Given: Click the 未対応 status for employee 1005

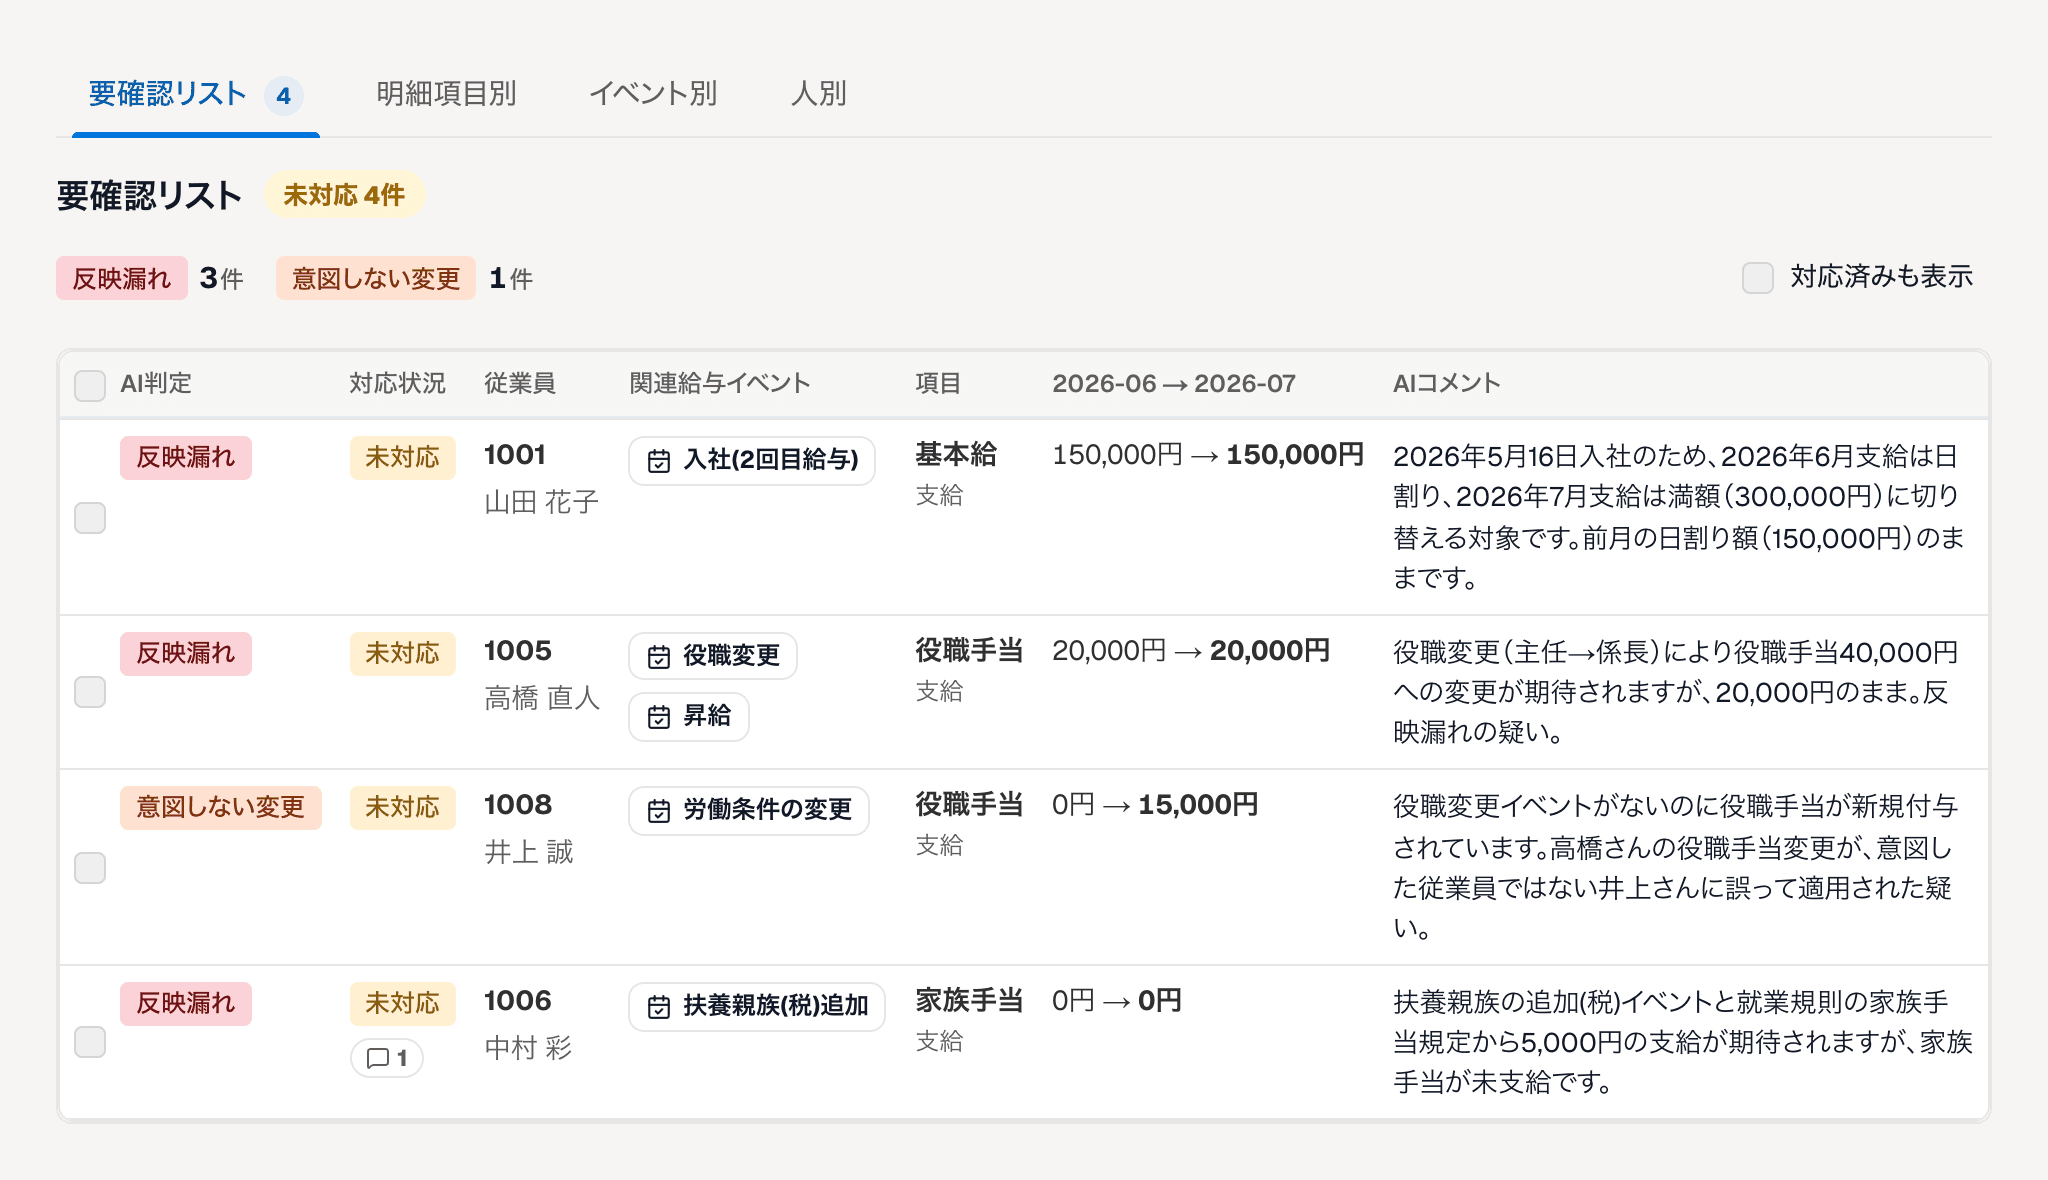Looking at the screenshot, I should [x=403, y=653].
